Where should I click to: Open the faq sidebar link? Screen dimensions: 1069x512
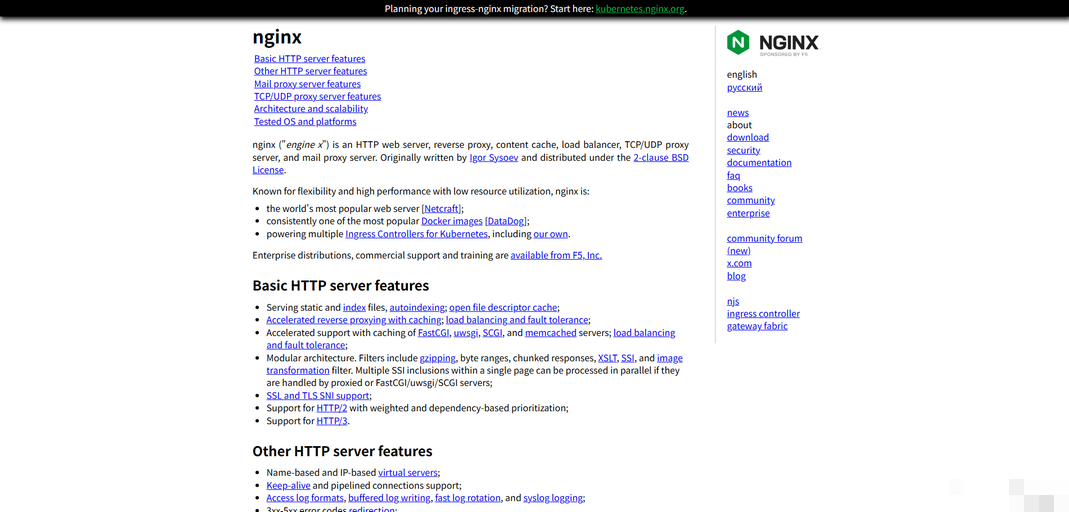coord(734,175)
